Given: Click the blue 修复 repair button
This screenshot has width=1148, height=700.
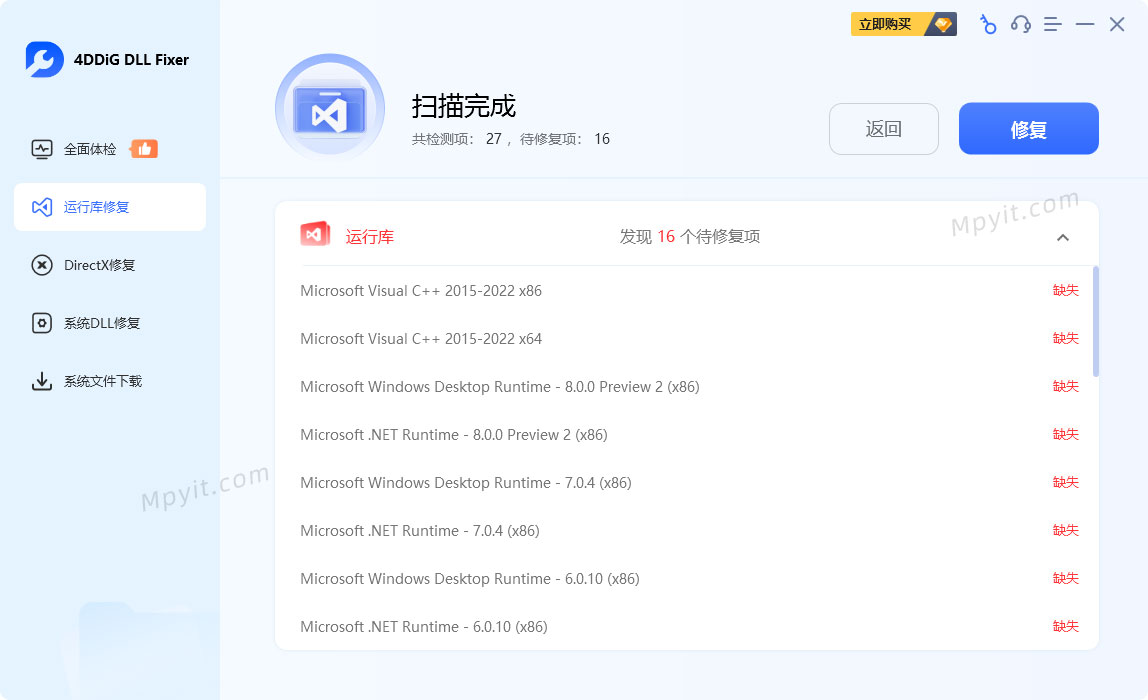Looking at the screenshot, I should (x=1029, y=129).
